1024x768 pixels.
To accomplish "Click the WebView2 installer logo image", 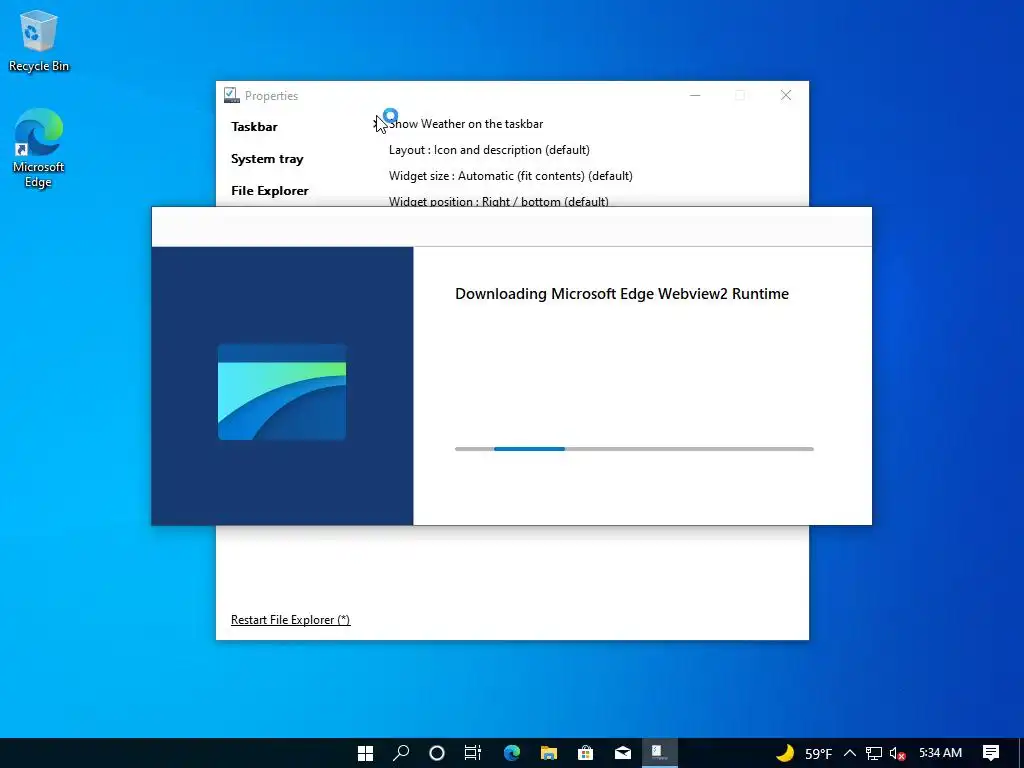I will pyautogui.click(x=282, y=392).
